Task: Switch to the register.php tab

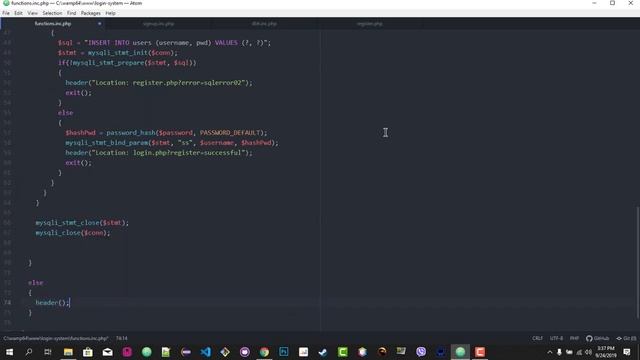Action: click(369, 24)
